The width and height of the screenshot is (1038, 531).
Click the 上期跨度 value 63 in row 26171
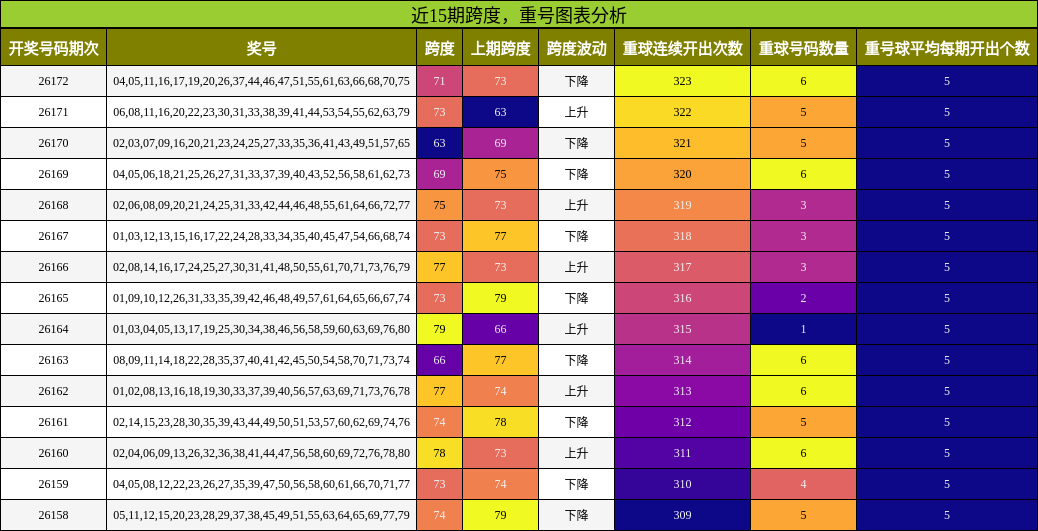(x=500, y=113)
